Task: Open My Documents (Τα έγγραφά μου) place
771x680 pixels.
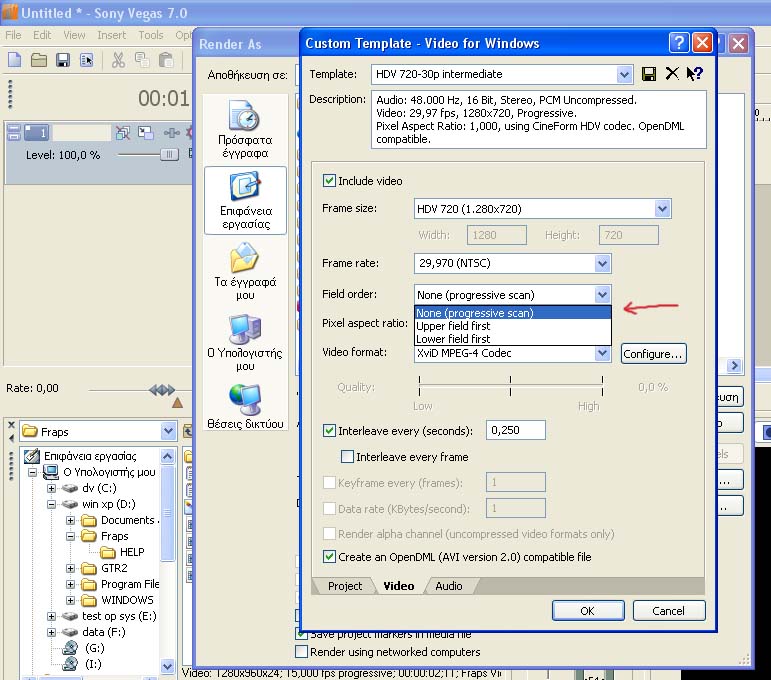Action: pyautogui.click(x=245, y=271)
